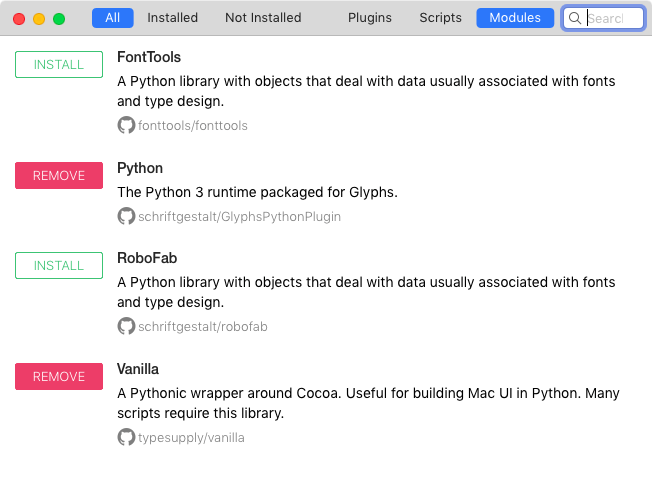The image size is (652, 477).
Task: Filter list to Installed items
Action: (172, 18)
